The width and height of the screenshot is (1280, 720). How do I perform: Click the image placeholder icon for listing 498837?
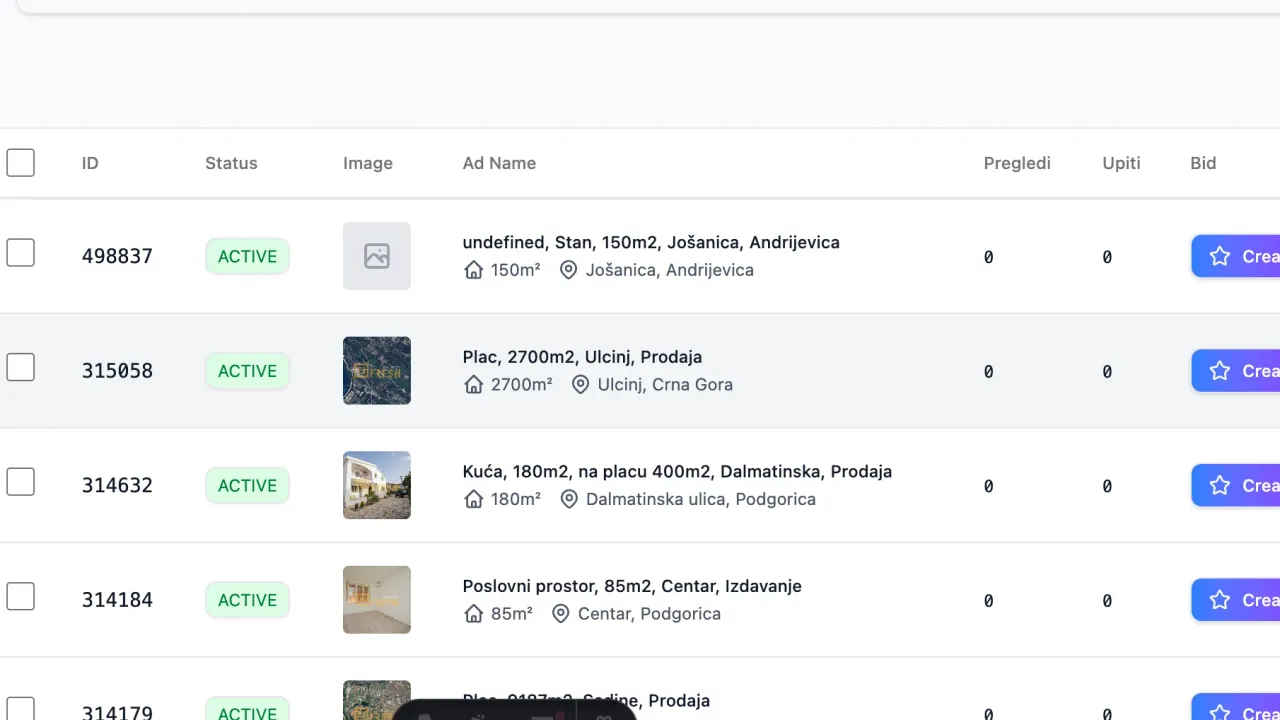click(377, 256)
